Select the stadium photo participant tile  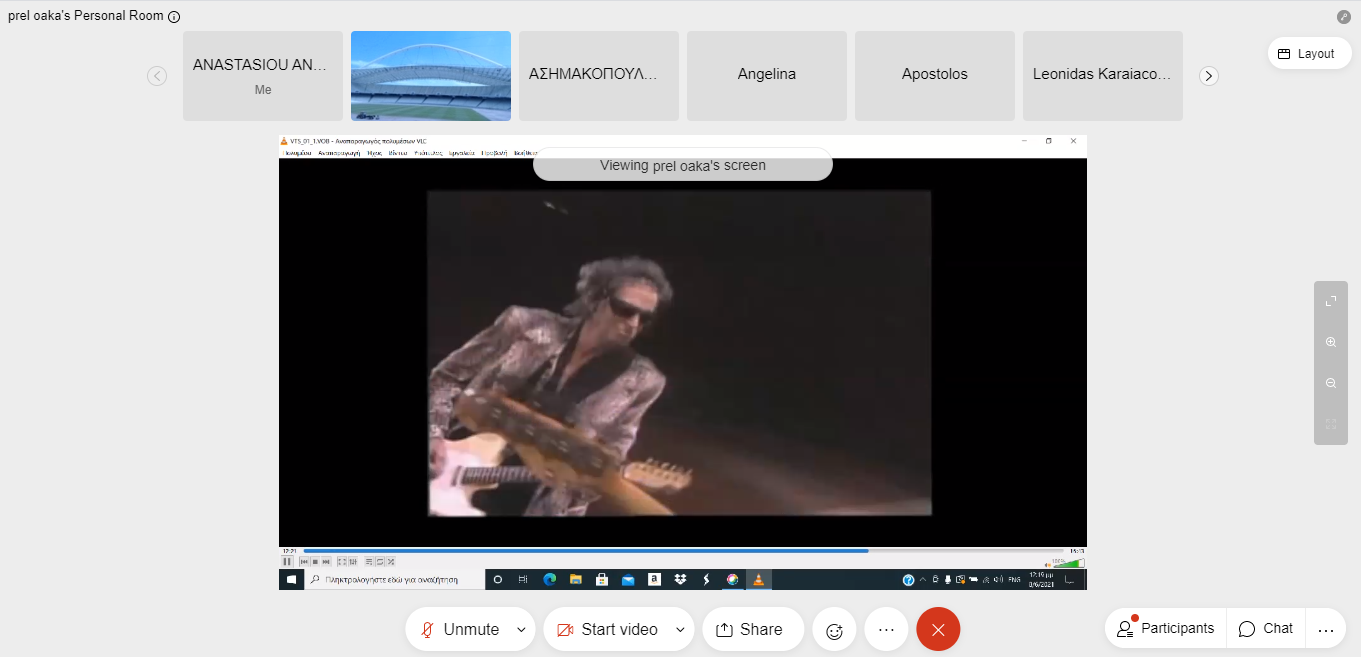point(431,76)
